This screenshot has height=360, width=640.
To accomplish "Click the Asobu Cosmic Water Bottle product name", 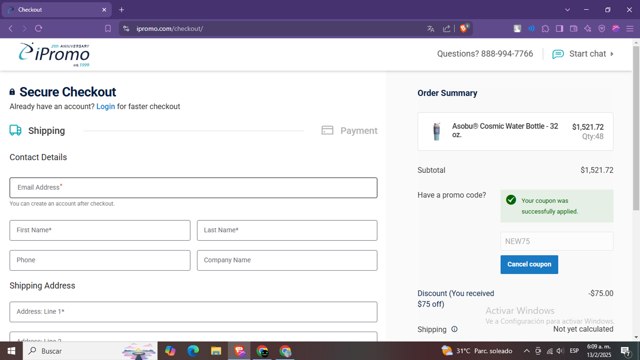I will [x=505, y=130].
